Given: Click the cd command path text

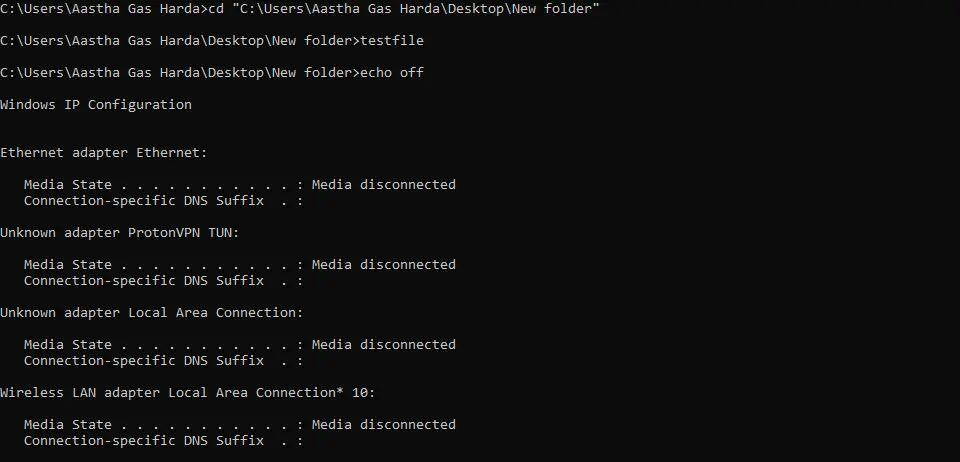Looking at the screenshot, I should point(404,9).
